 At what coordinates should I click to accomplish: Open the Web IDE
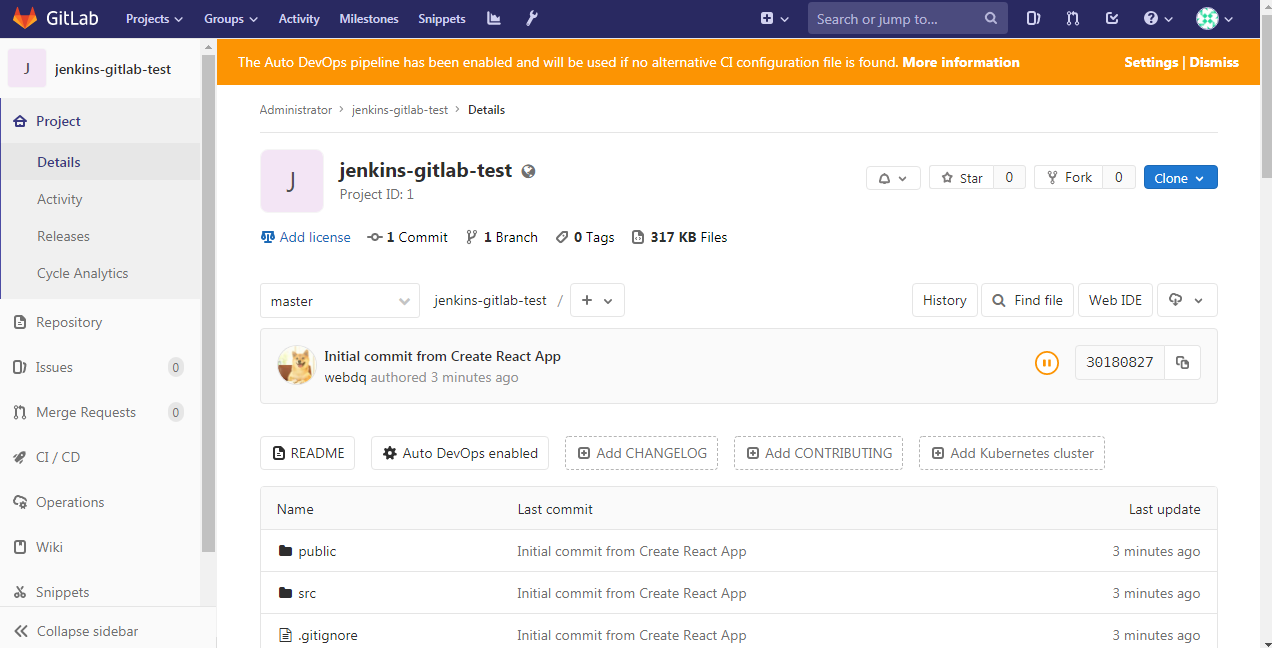pyautogui.click(x=1115, y=300)
